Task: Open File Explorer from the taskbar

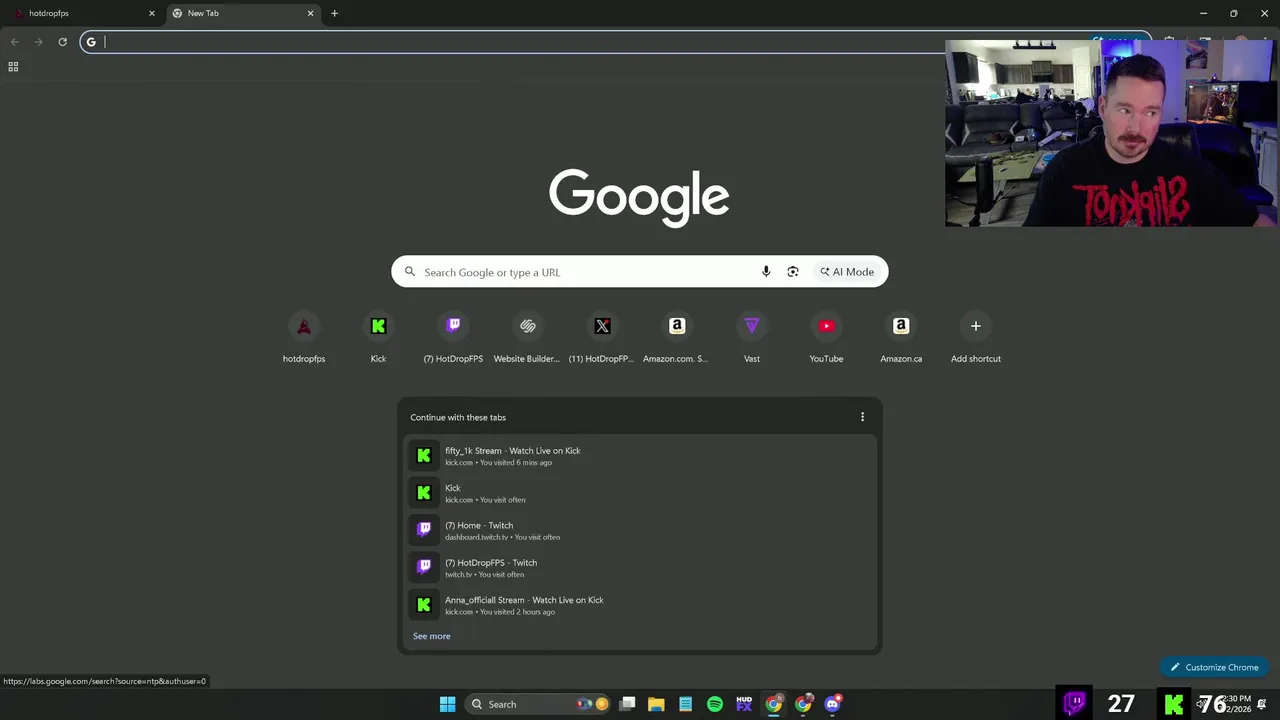Action: [656, 704]
